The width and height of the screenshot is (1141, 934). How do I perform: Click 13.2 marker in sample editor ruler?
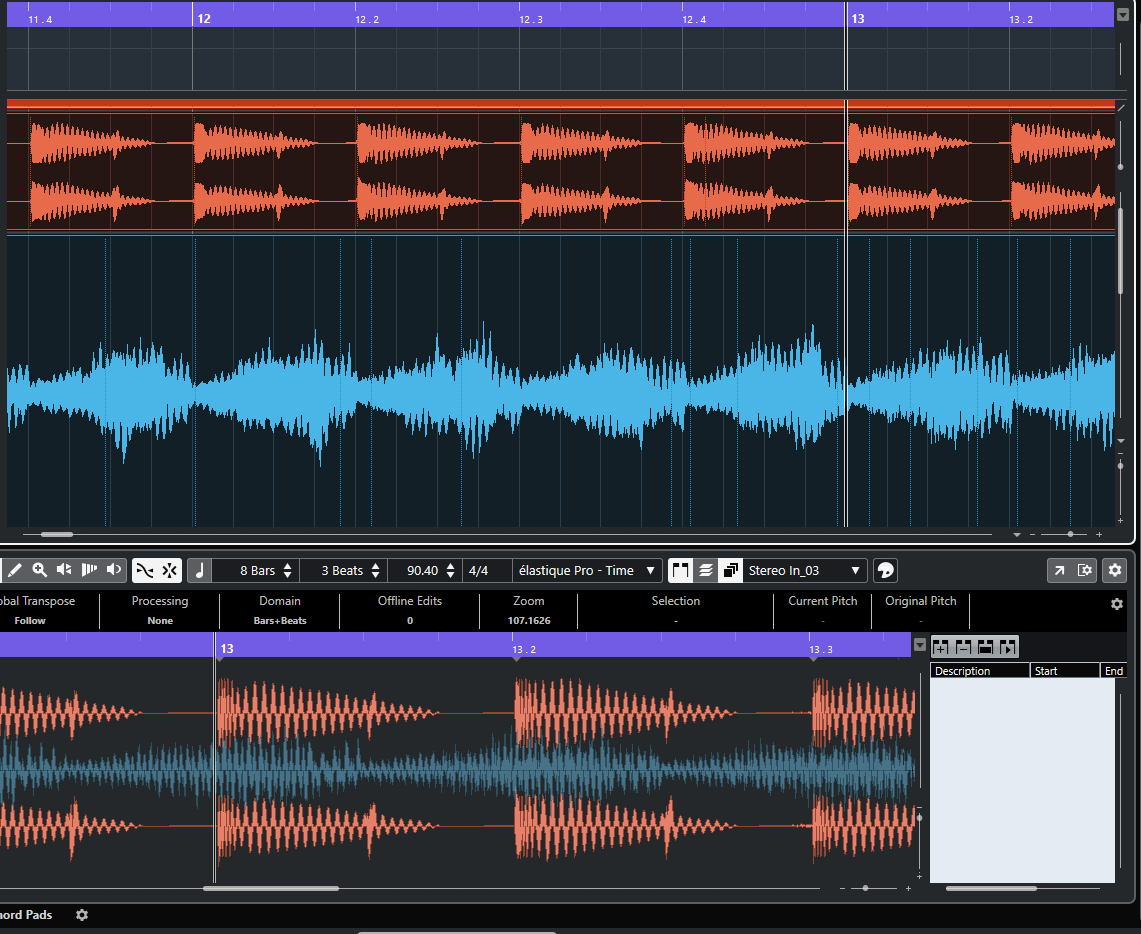[524, 650]
